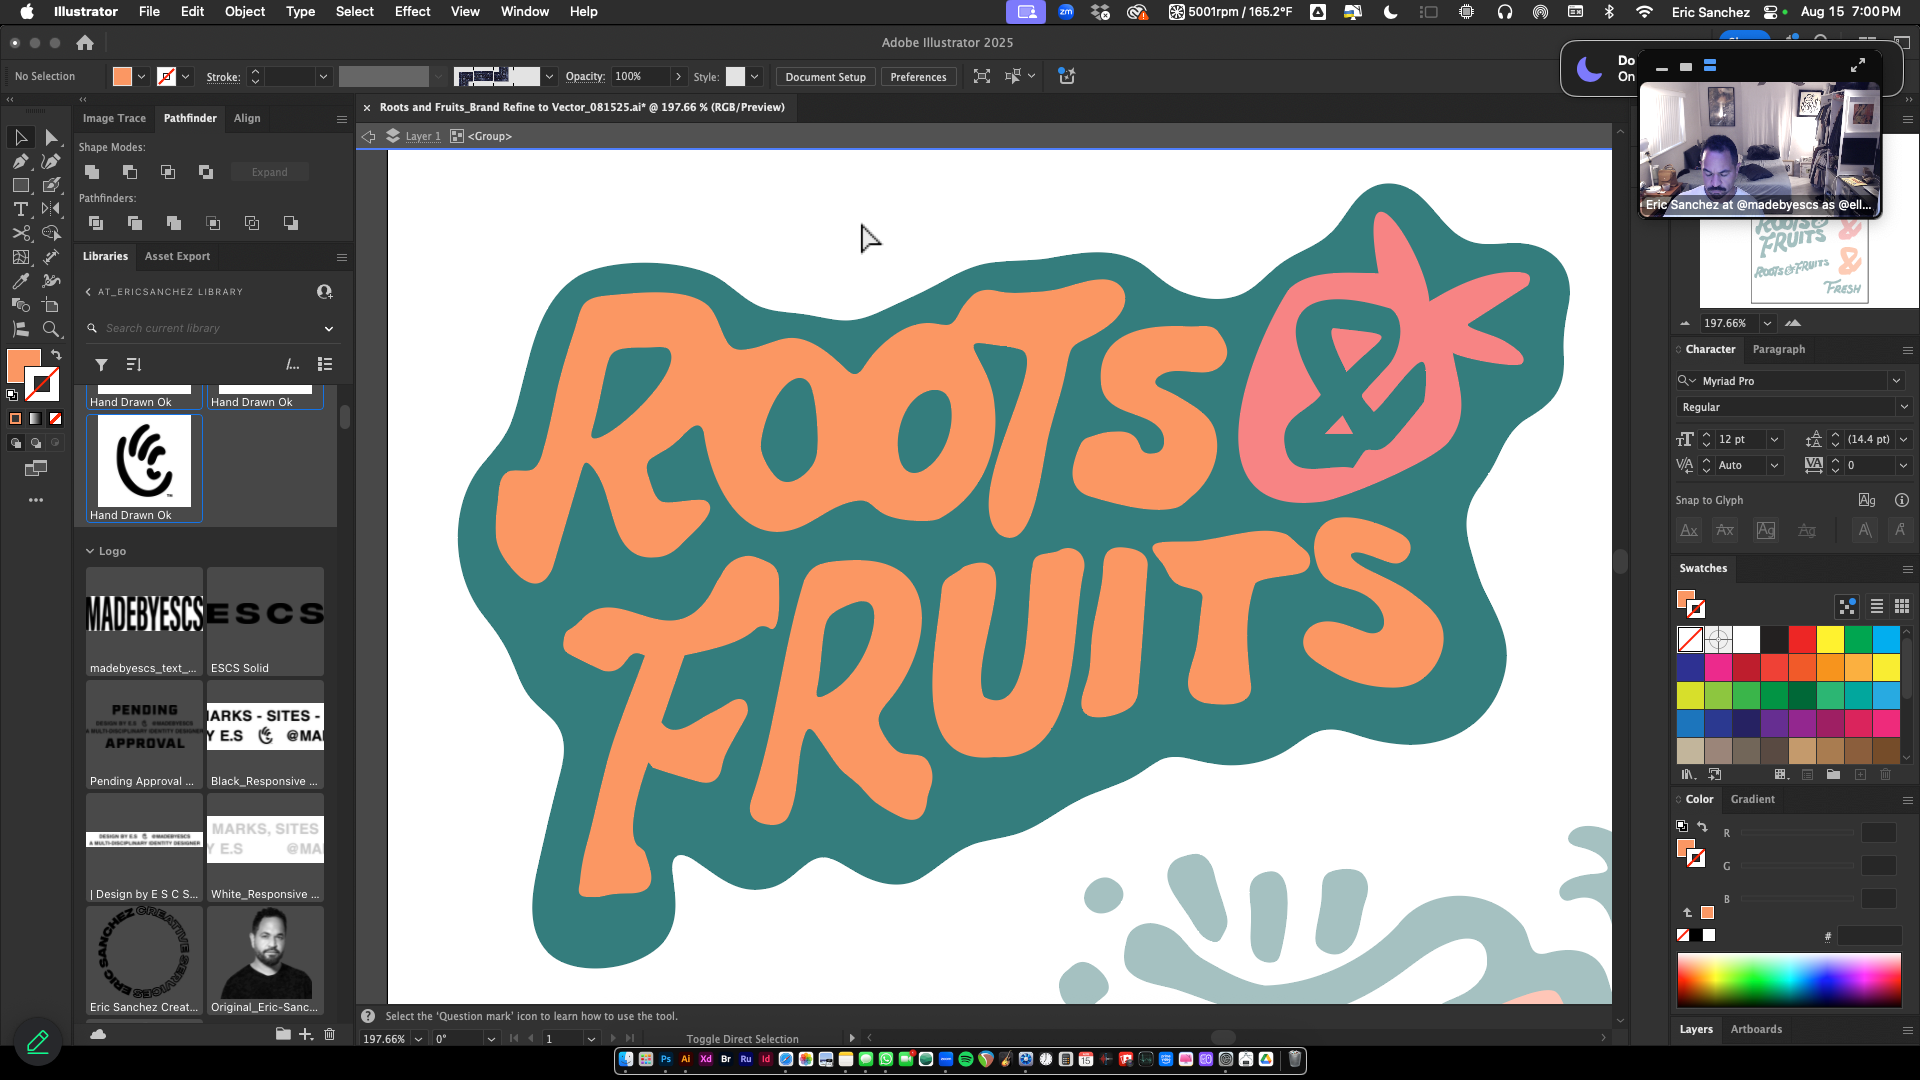Open the font size dropdown showing 12 pt

point(1775,439)
